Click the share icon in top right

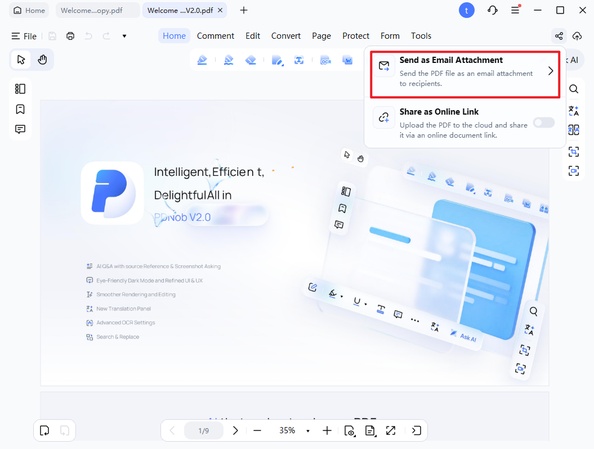559,36
